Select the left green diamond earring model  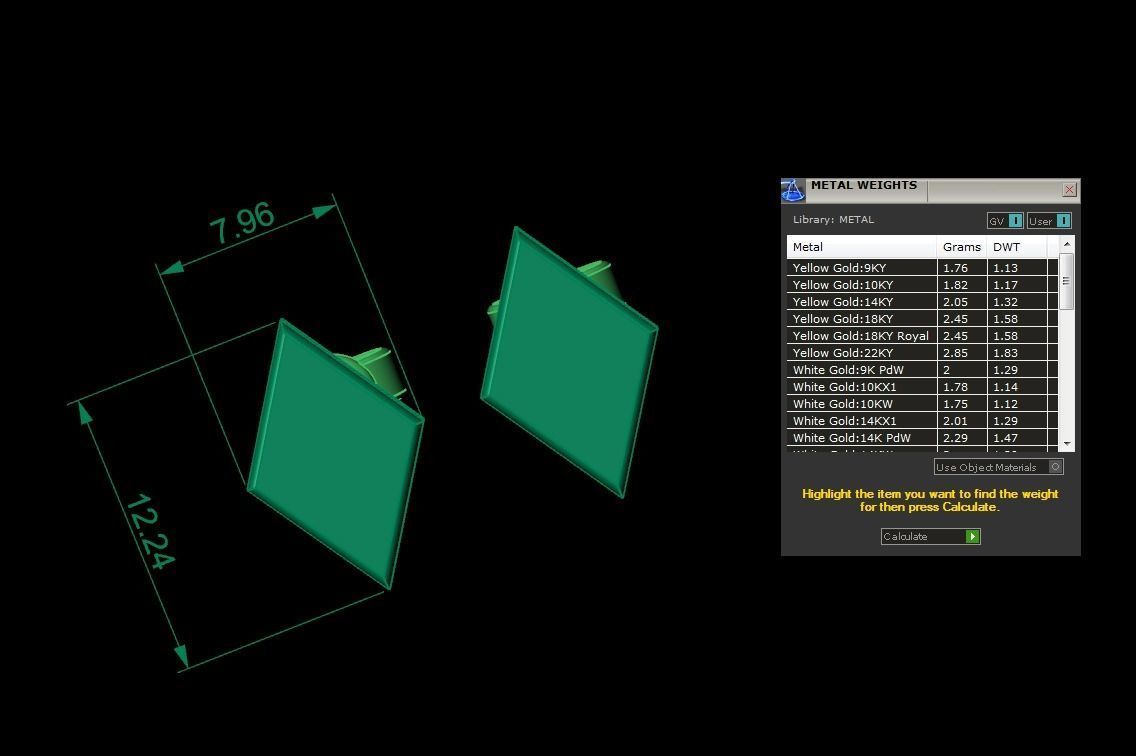coord(335,453)
